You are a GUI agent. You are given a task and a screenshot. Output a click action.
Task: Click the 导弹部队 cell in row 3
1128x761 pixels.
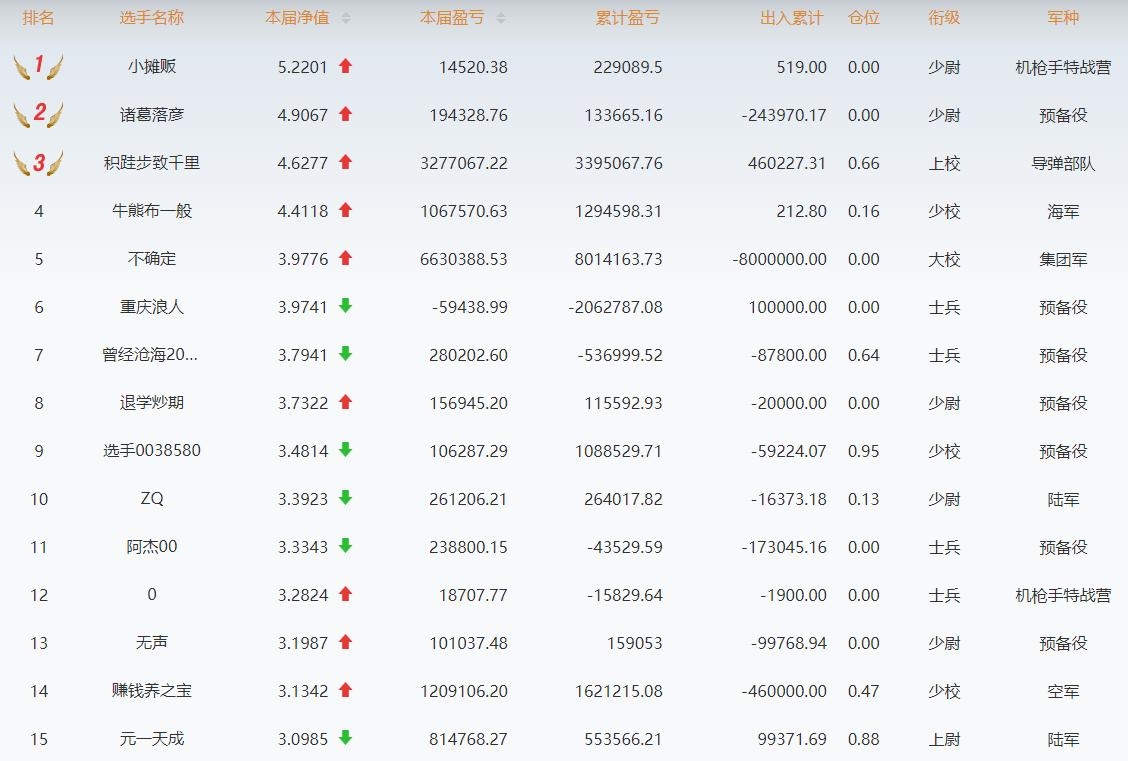pos(1062,163)
